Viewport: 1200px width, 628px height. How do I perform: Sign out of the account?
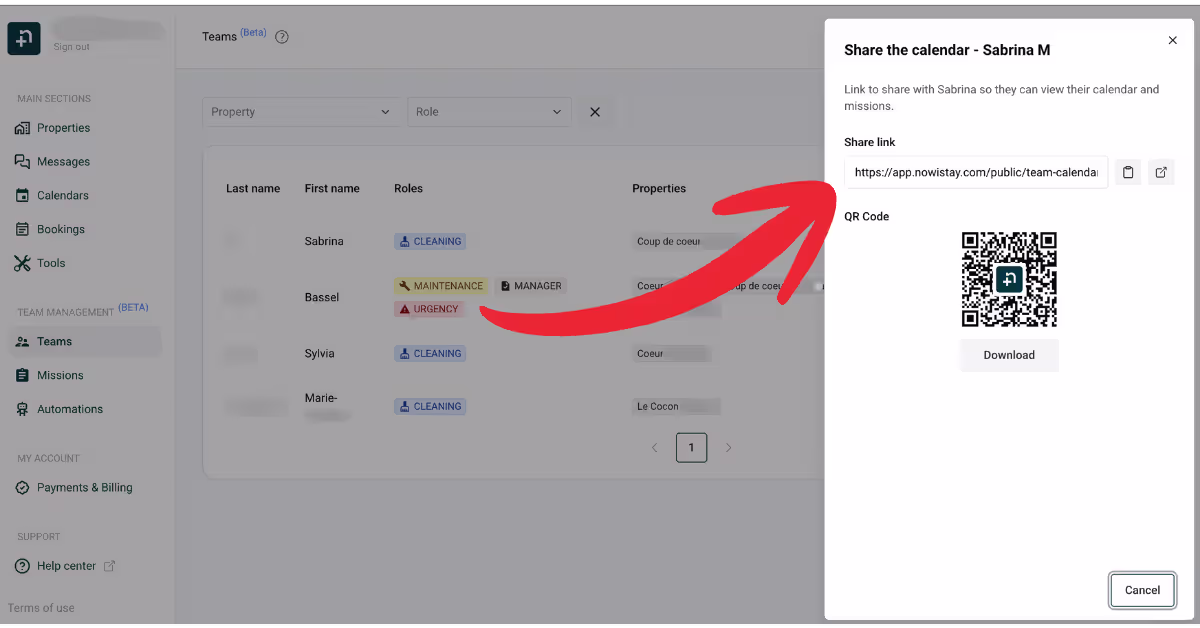point(72,47)
